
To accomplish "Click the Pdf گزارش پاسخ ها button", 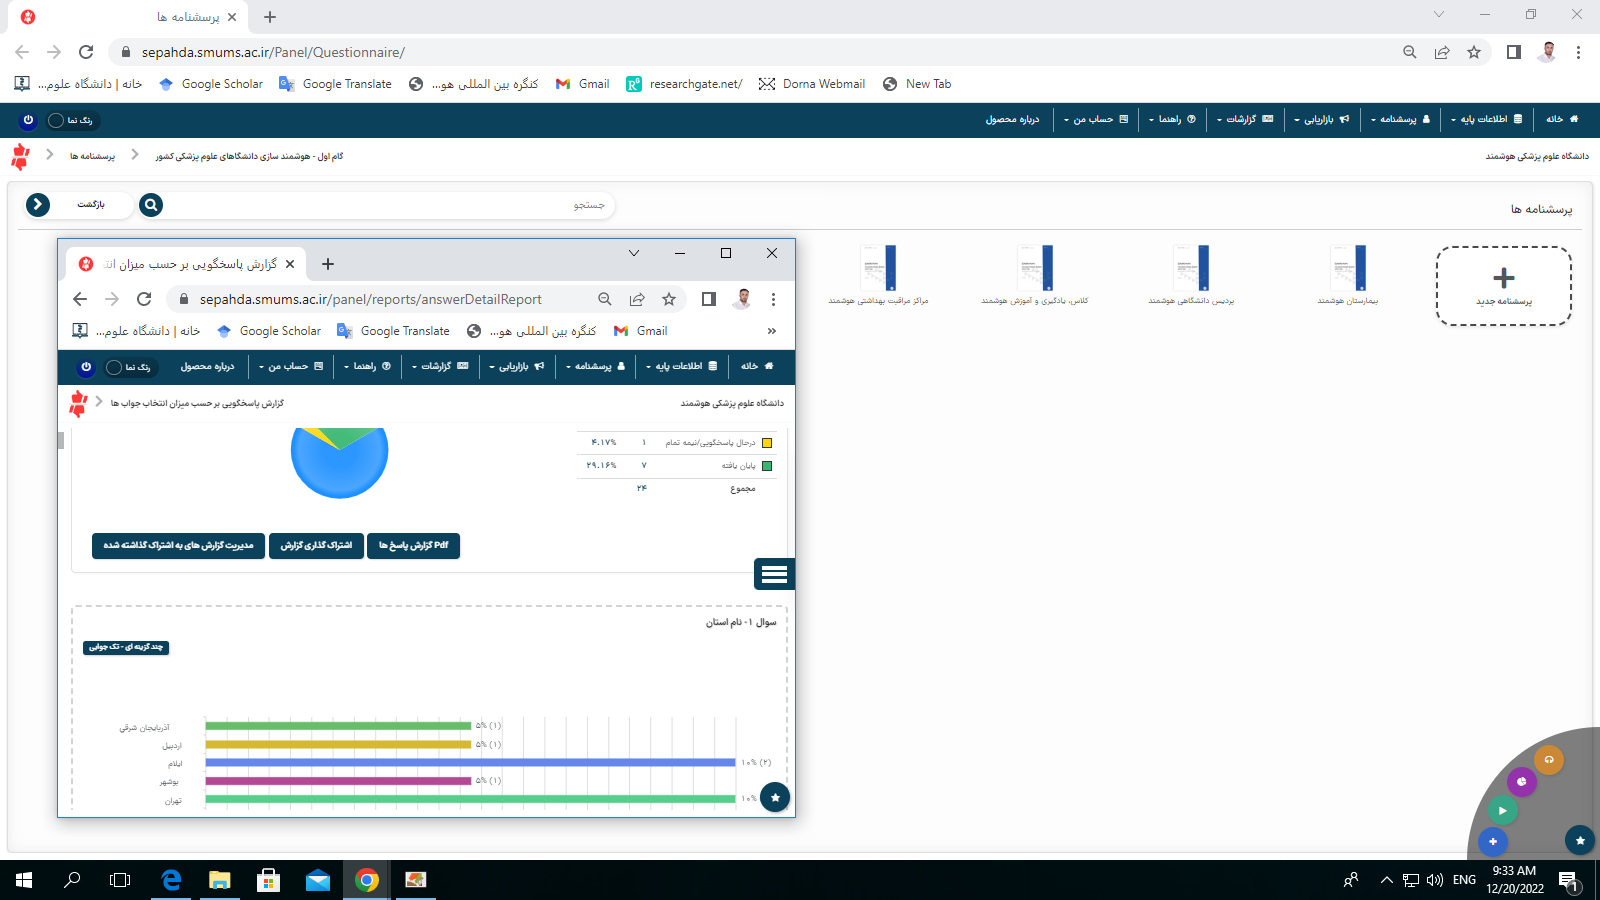I will pos(413,545).
